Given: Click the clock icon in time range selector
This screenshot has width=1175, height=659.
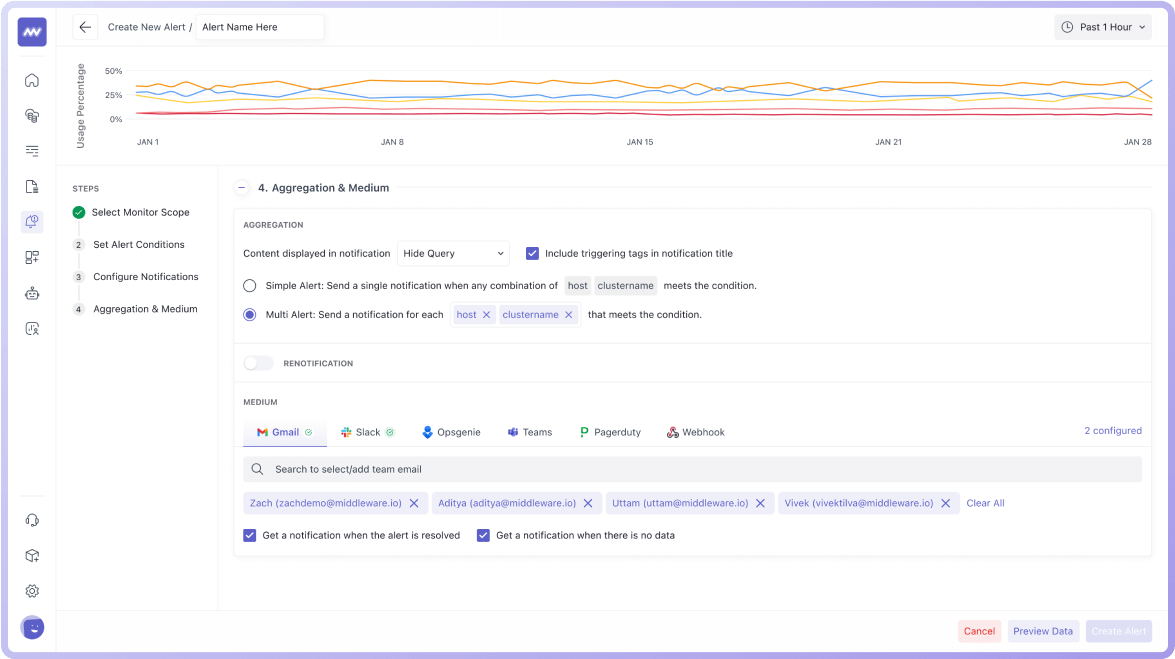Looking at the screenshot, I should (1067, 27).
